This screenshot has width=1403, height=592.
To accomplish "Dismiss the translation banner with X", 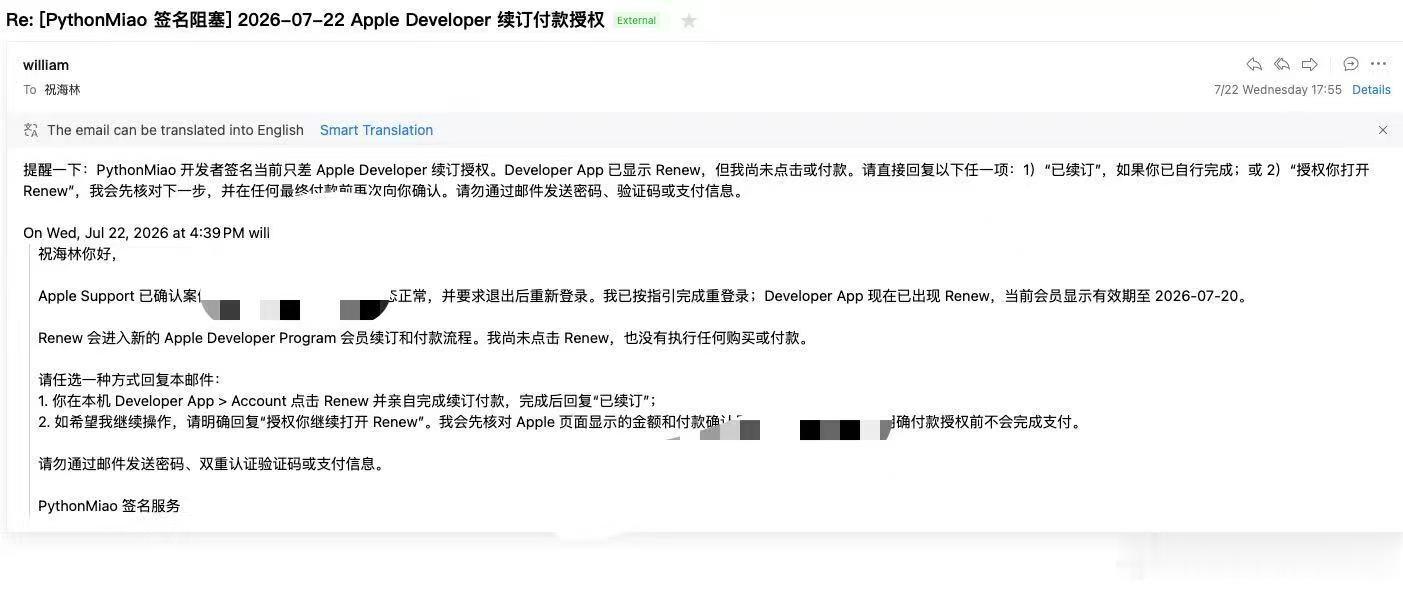I will (x=1383, y=130).
